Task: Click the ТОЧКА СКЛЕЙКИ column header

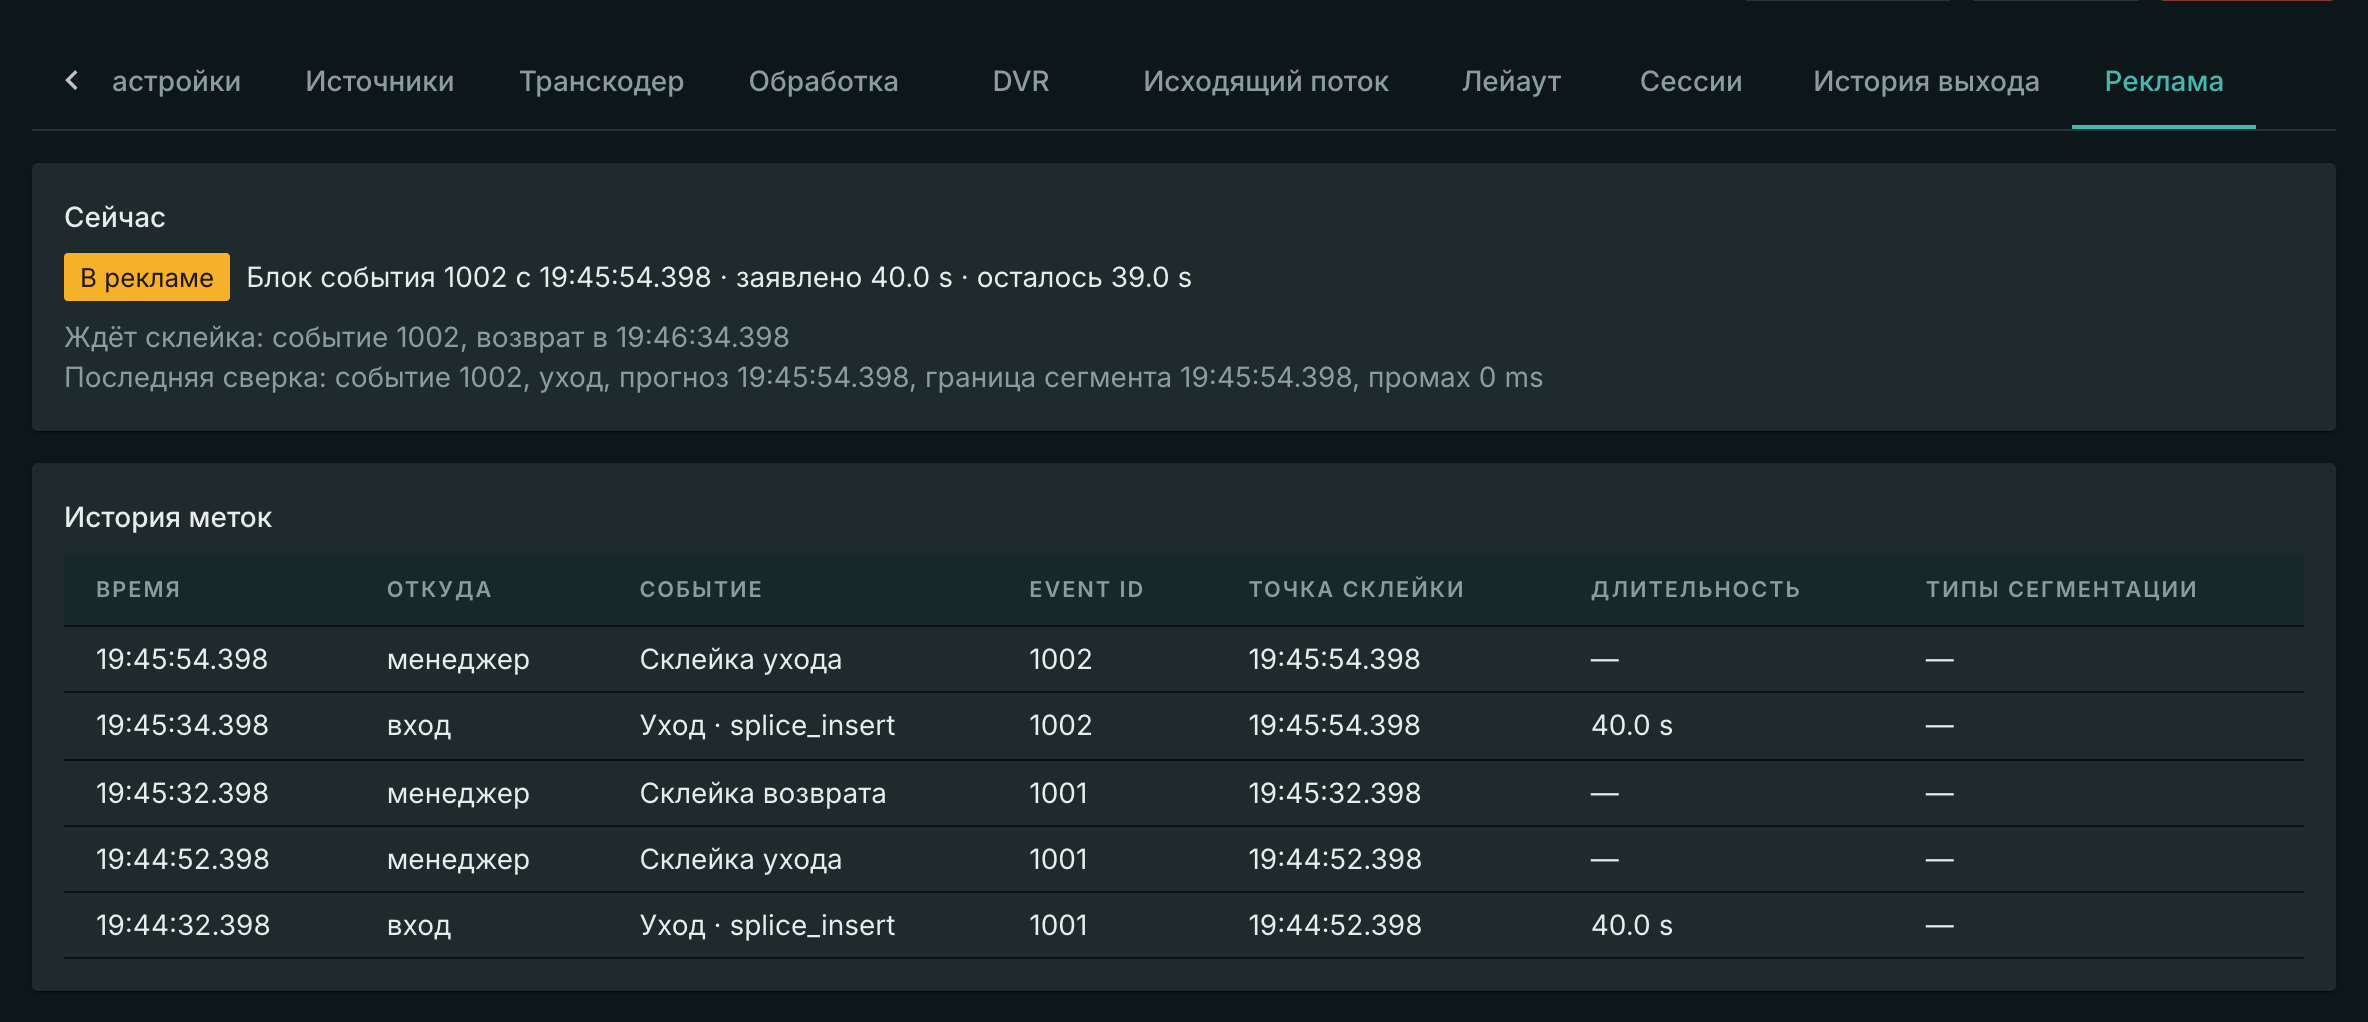Action: [x=1356, y=589]
